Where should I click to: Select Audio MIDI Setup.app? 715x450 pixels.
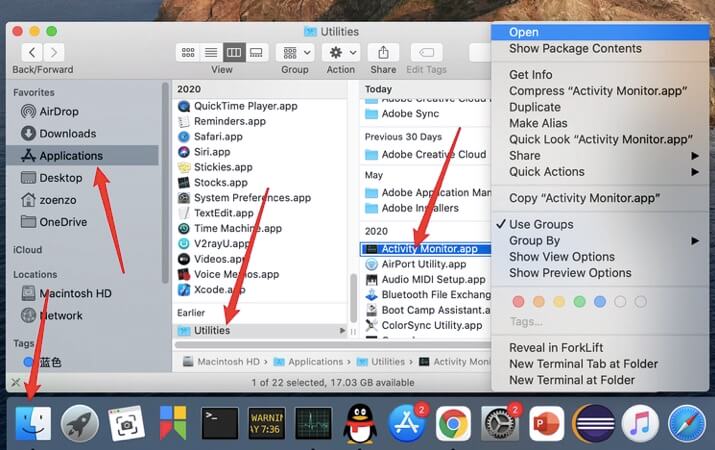pos(425,279)
